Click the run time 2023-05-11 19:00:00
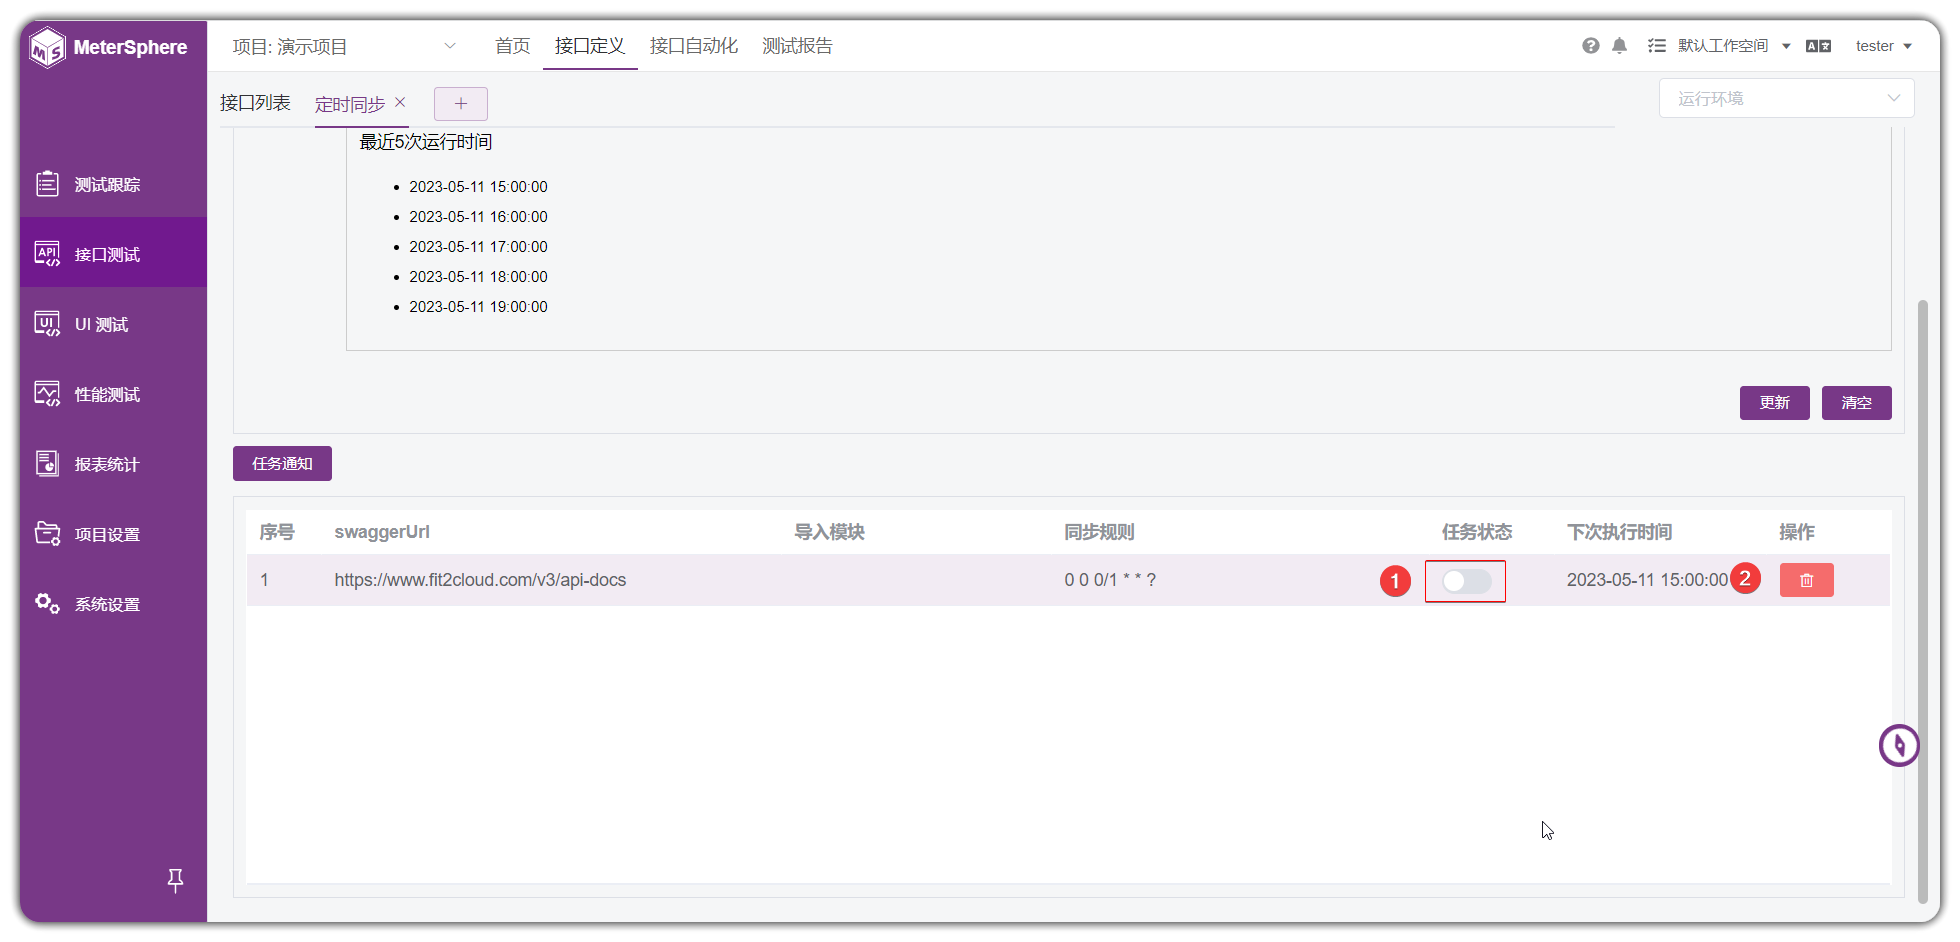The width and height of the screenshot is (1960, 942). pyautogui.click(x=478, y=307)
